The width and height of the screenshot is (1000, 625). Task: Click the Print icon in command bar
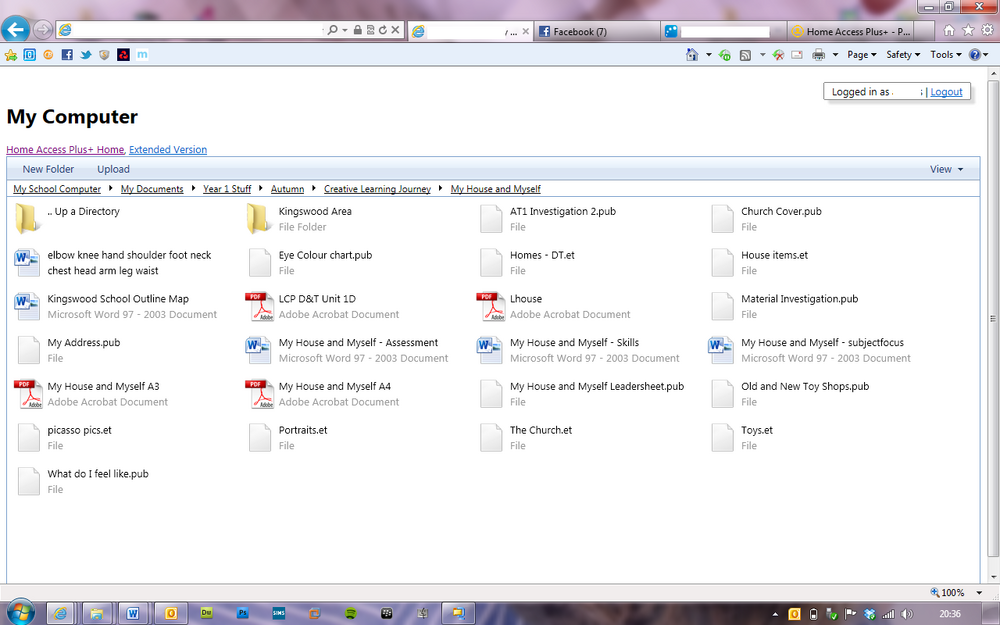click(819, 55)
